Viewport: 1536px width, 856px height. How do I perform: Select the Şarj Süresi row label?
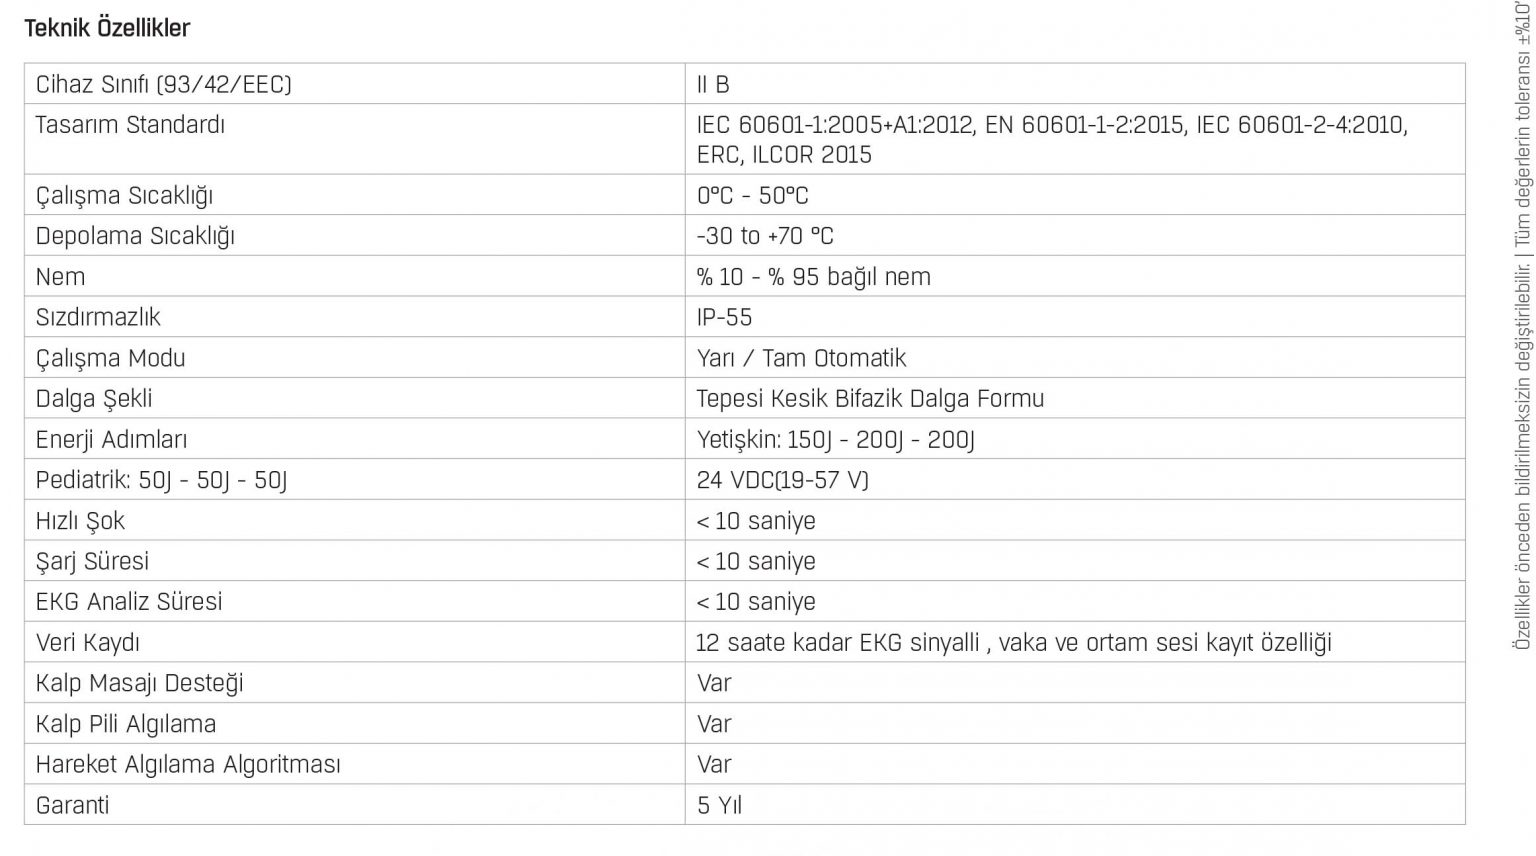92,561
